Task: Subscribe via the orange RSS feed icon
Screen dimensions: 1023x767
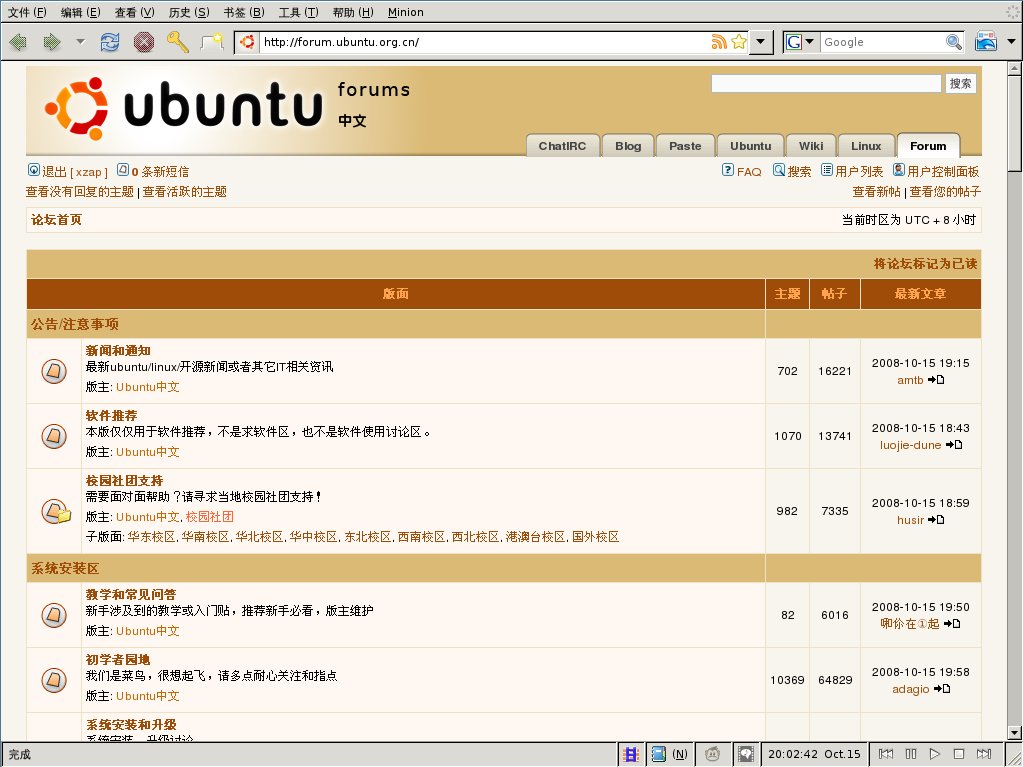Action: 719,42
